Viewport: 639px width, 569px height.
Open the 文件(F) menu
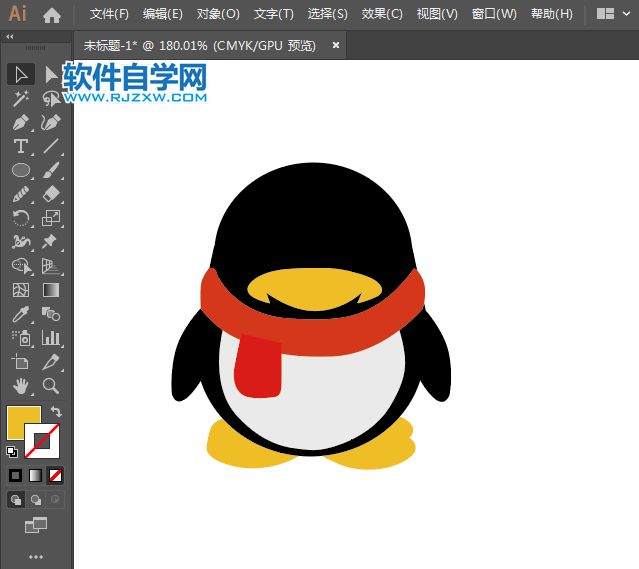tap(109, 14)
